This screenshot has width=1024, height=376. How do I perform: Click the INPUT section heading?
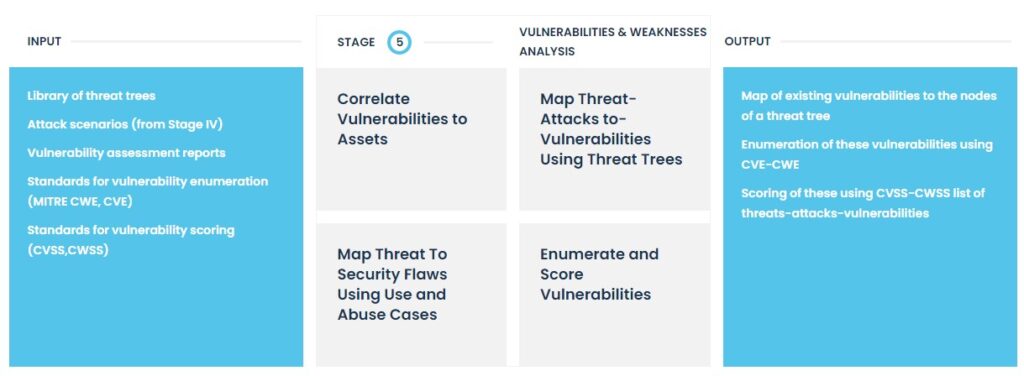tap(44, 42)
